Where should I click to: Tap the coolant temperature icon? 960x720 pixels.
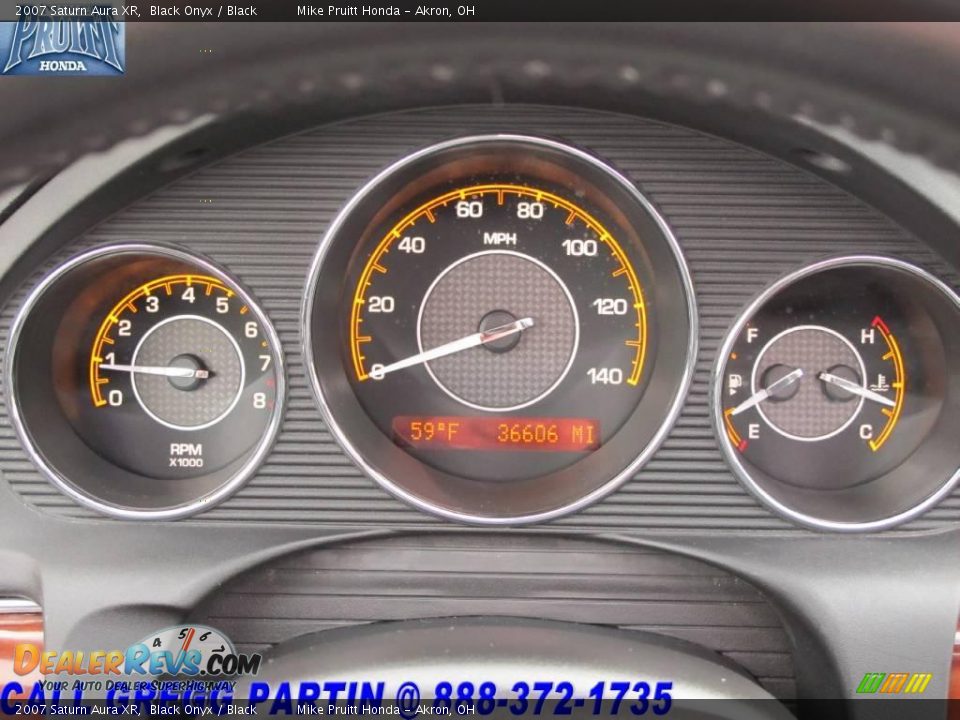click(x=879, y=383)
